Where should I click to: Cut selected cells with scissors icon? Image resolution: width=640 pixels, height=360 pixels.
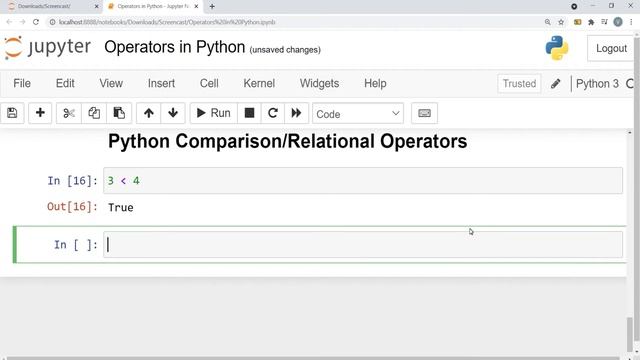click(x=69, y=113)
